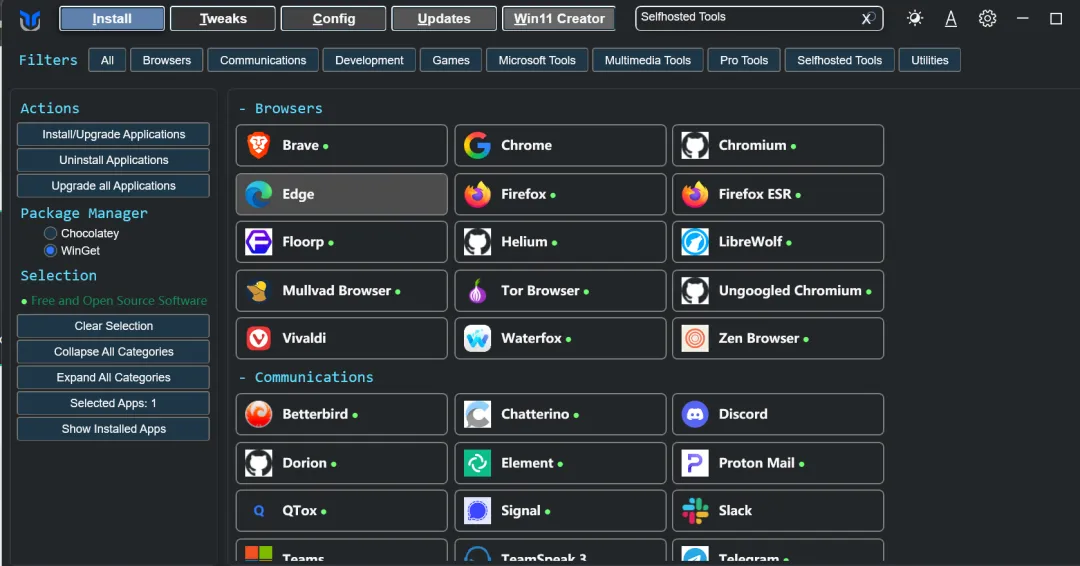1080x566 pixels.
Task: Click the Signal icon
Action: pos(477,510)
